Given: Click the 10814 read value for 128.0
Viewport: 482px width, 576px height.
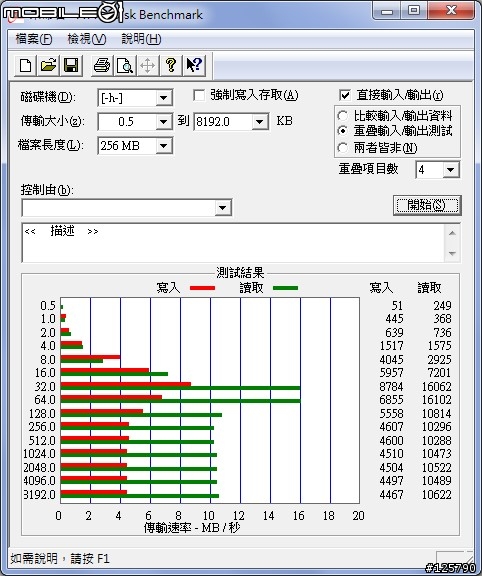Looking at the screenshot, I should [436, 414].
